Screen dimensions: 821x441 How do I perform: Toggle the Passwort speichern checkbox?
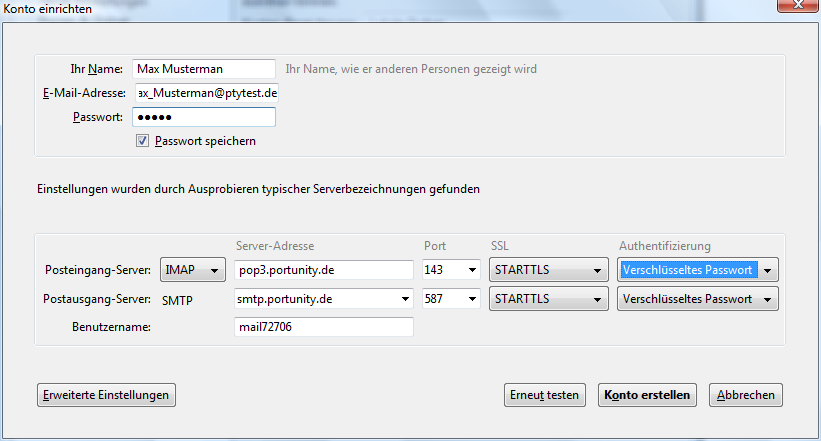point(143,141)
